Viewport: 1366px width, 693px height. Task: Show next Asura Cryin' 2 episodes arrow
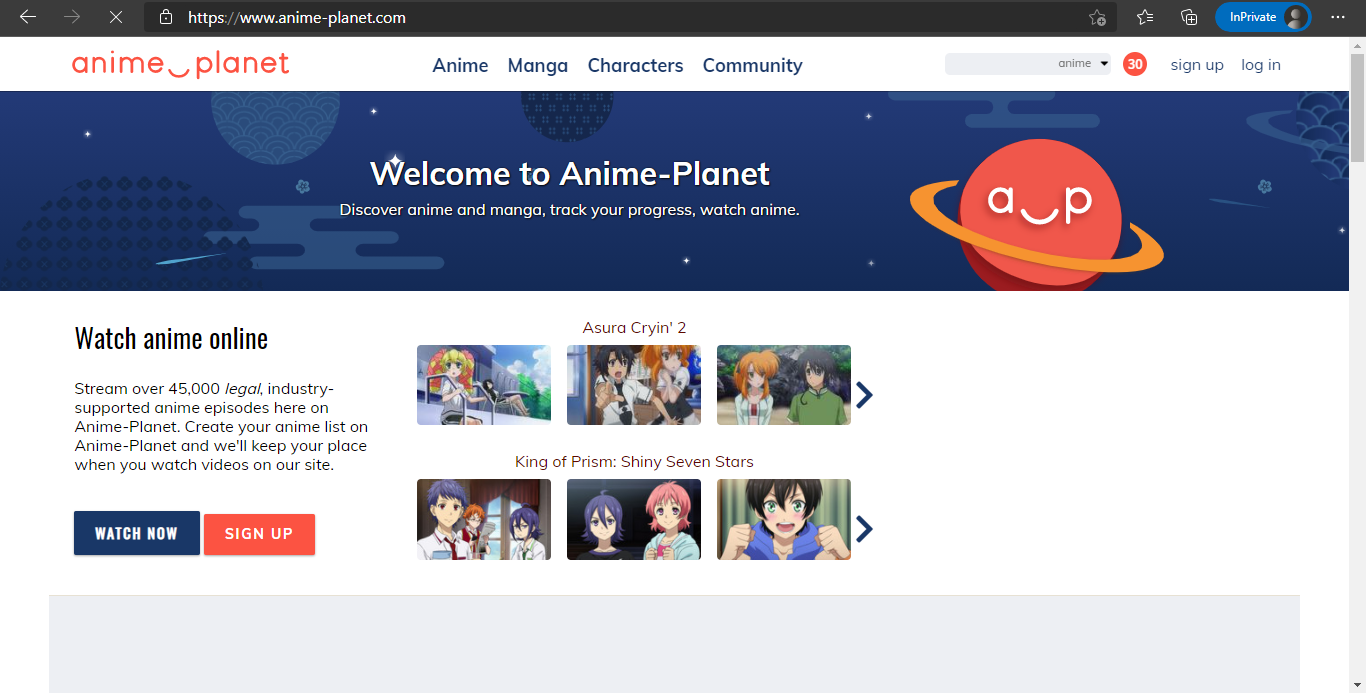tap(864, 395)
